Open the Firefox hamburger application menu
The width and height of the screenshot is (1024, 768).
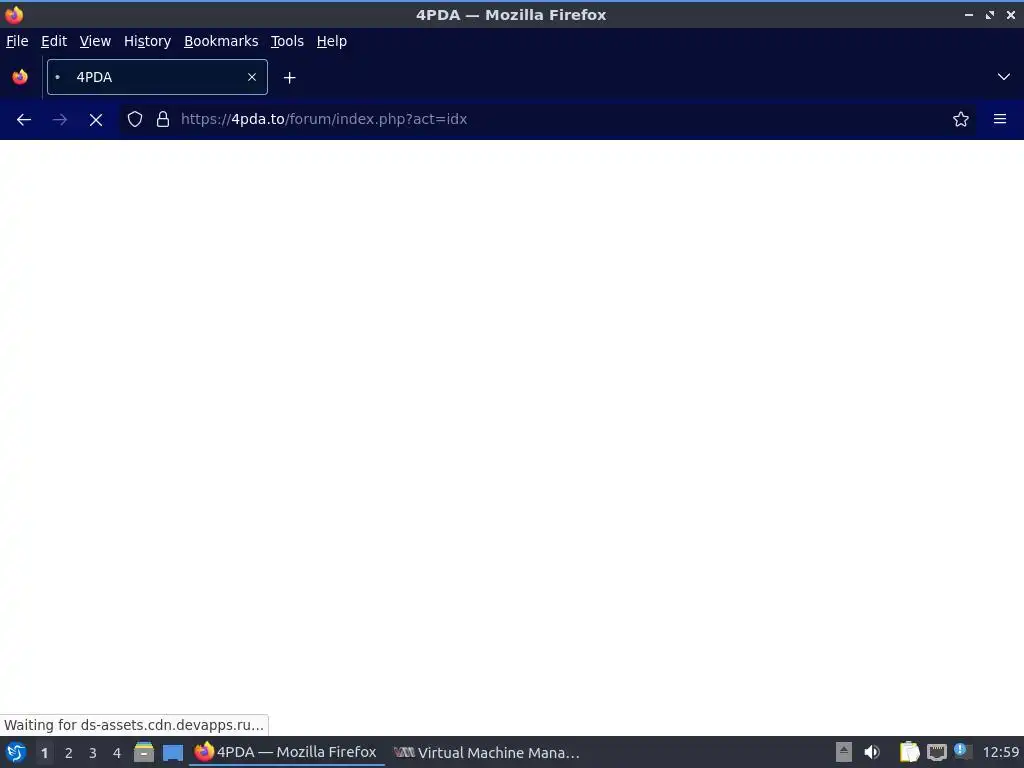click(x=1000, y=119)
